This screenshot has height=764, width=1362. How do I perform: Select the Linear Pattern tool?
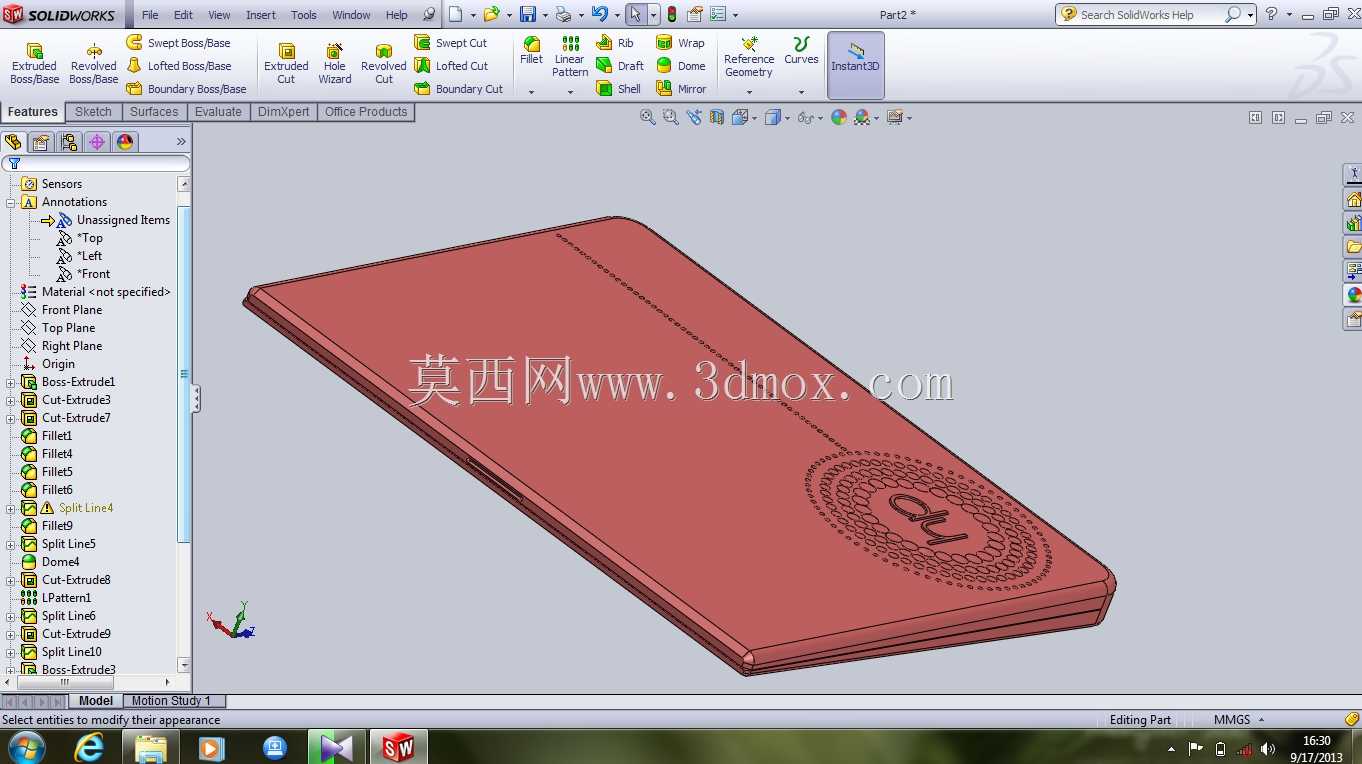coord(570,57)
